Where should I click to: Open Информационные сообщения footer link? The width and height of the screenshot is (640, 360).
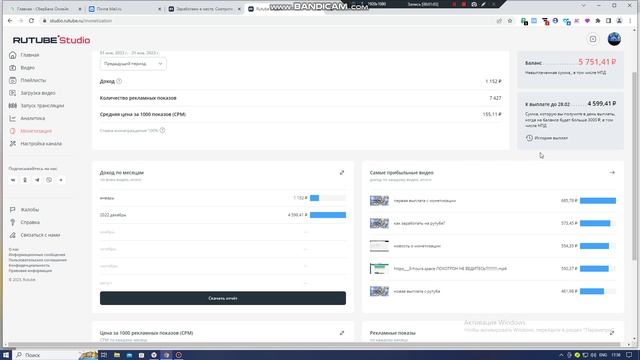coord(37,255)
